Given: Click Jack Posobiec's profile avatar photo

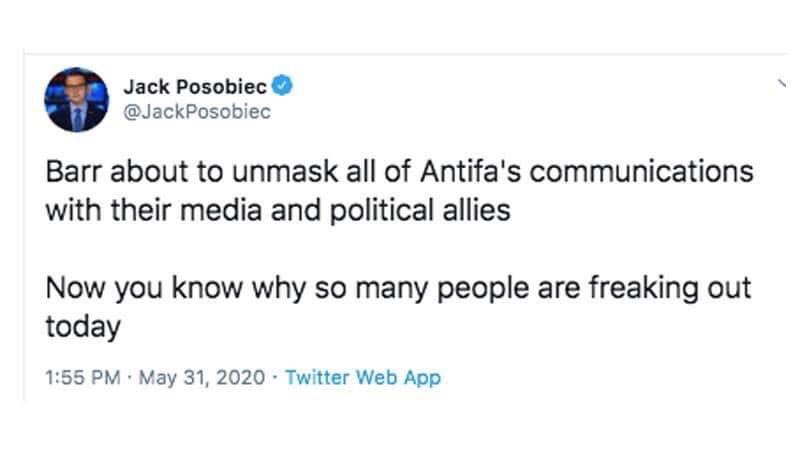Looking at the screenshot, I should tap(76, 100).
